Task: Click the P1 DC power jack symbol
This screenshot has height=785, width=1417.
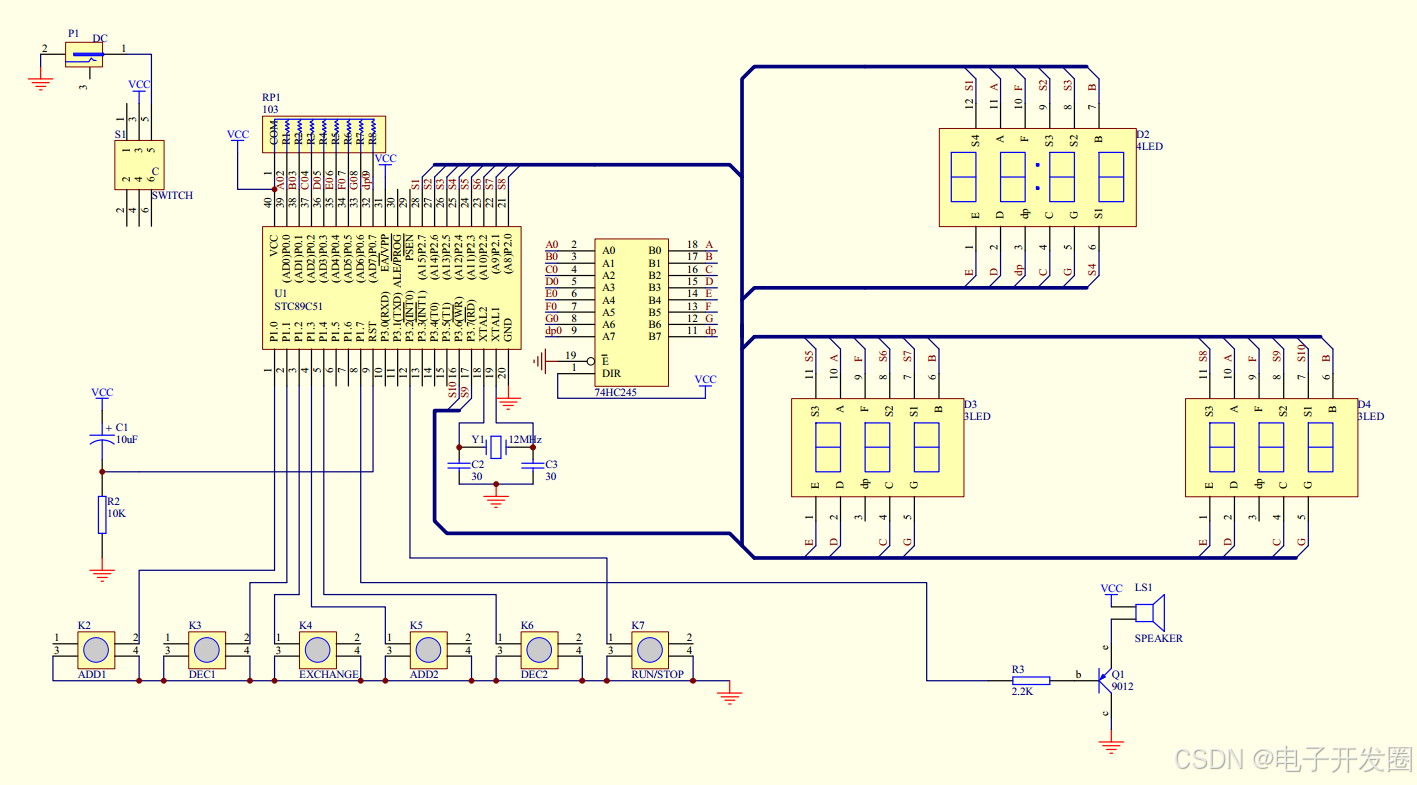Action: (x=84, y=54)
